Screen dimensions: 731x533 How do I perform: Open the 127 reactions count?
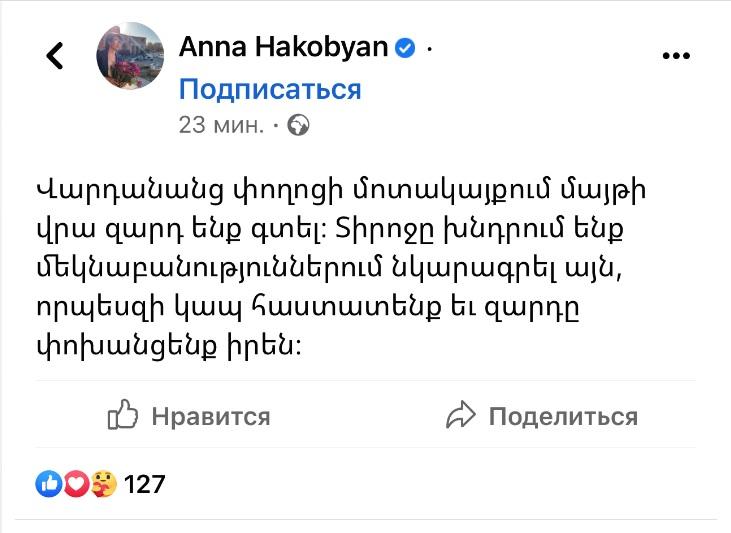[x=145, y=485]
